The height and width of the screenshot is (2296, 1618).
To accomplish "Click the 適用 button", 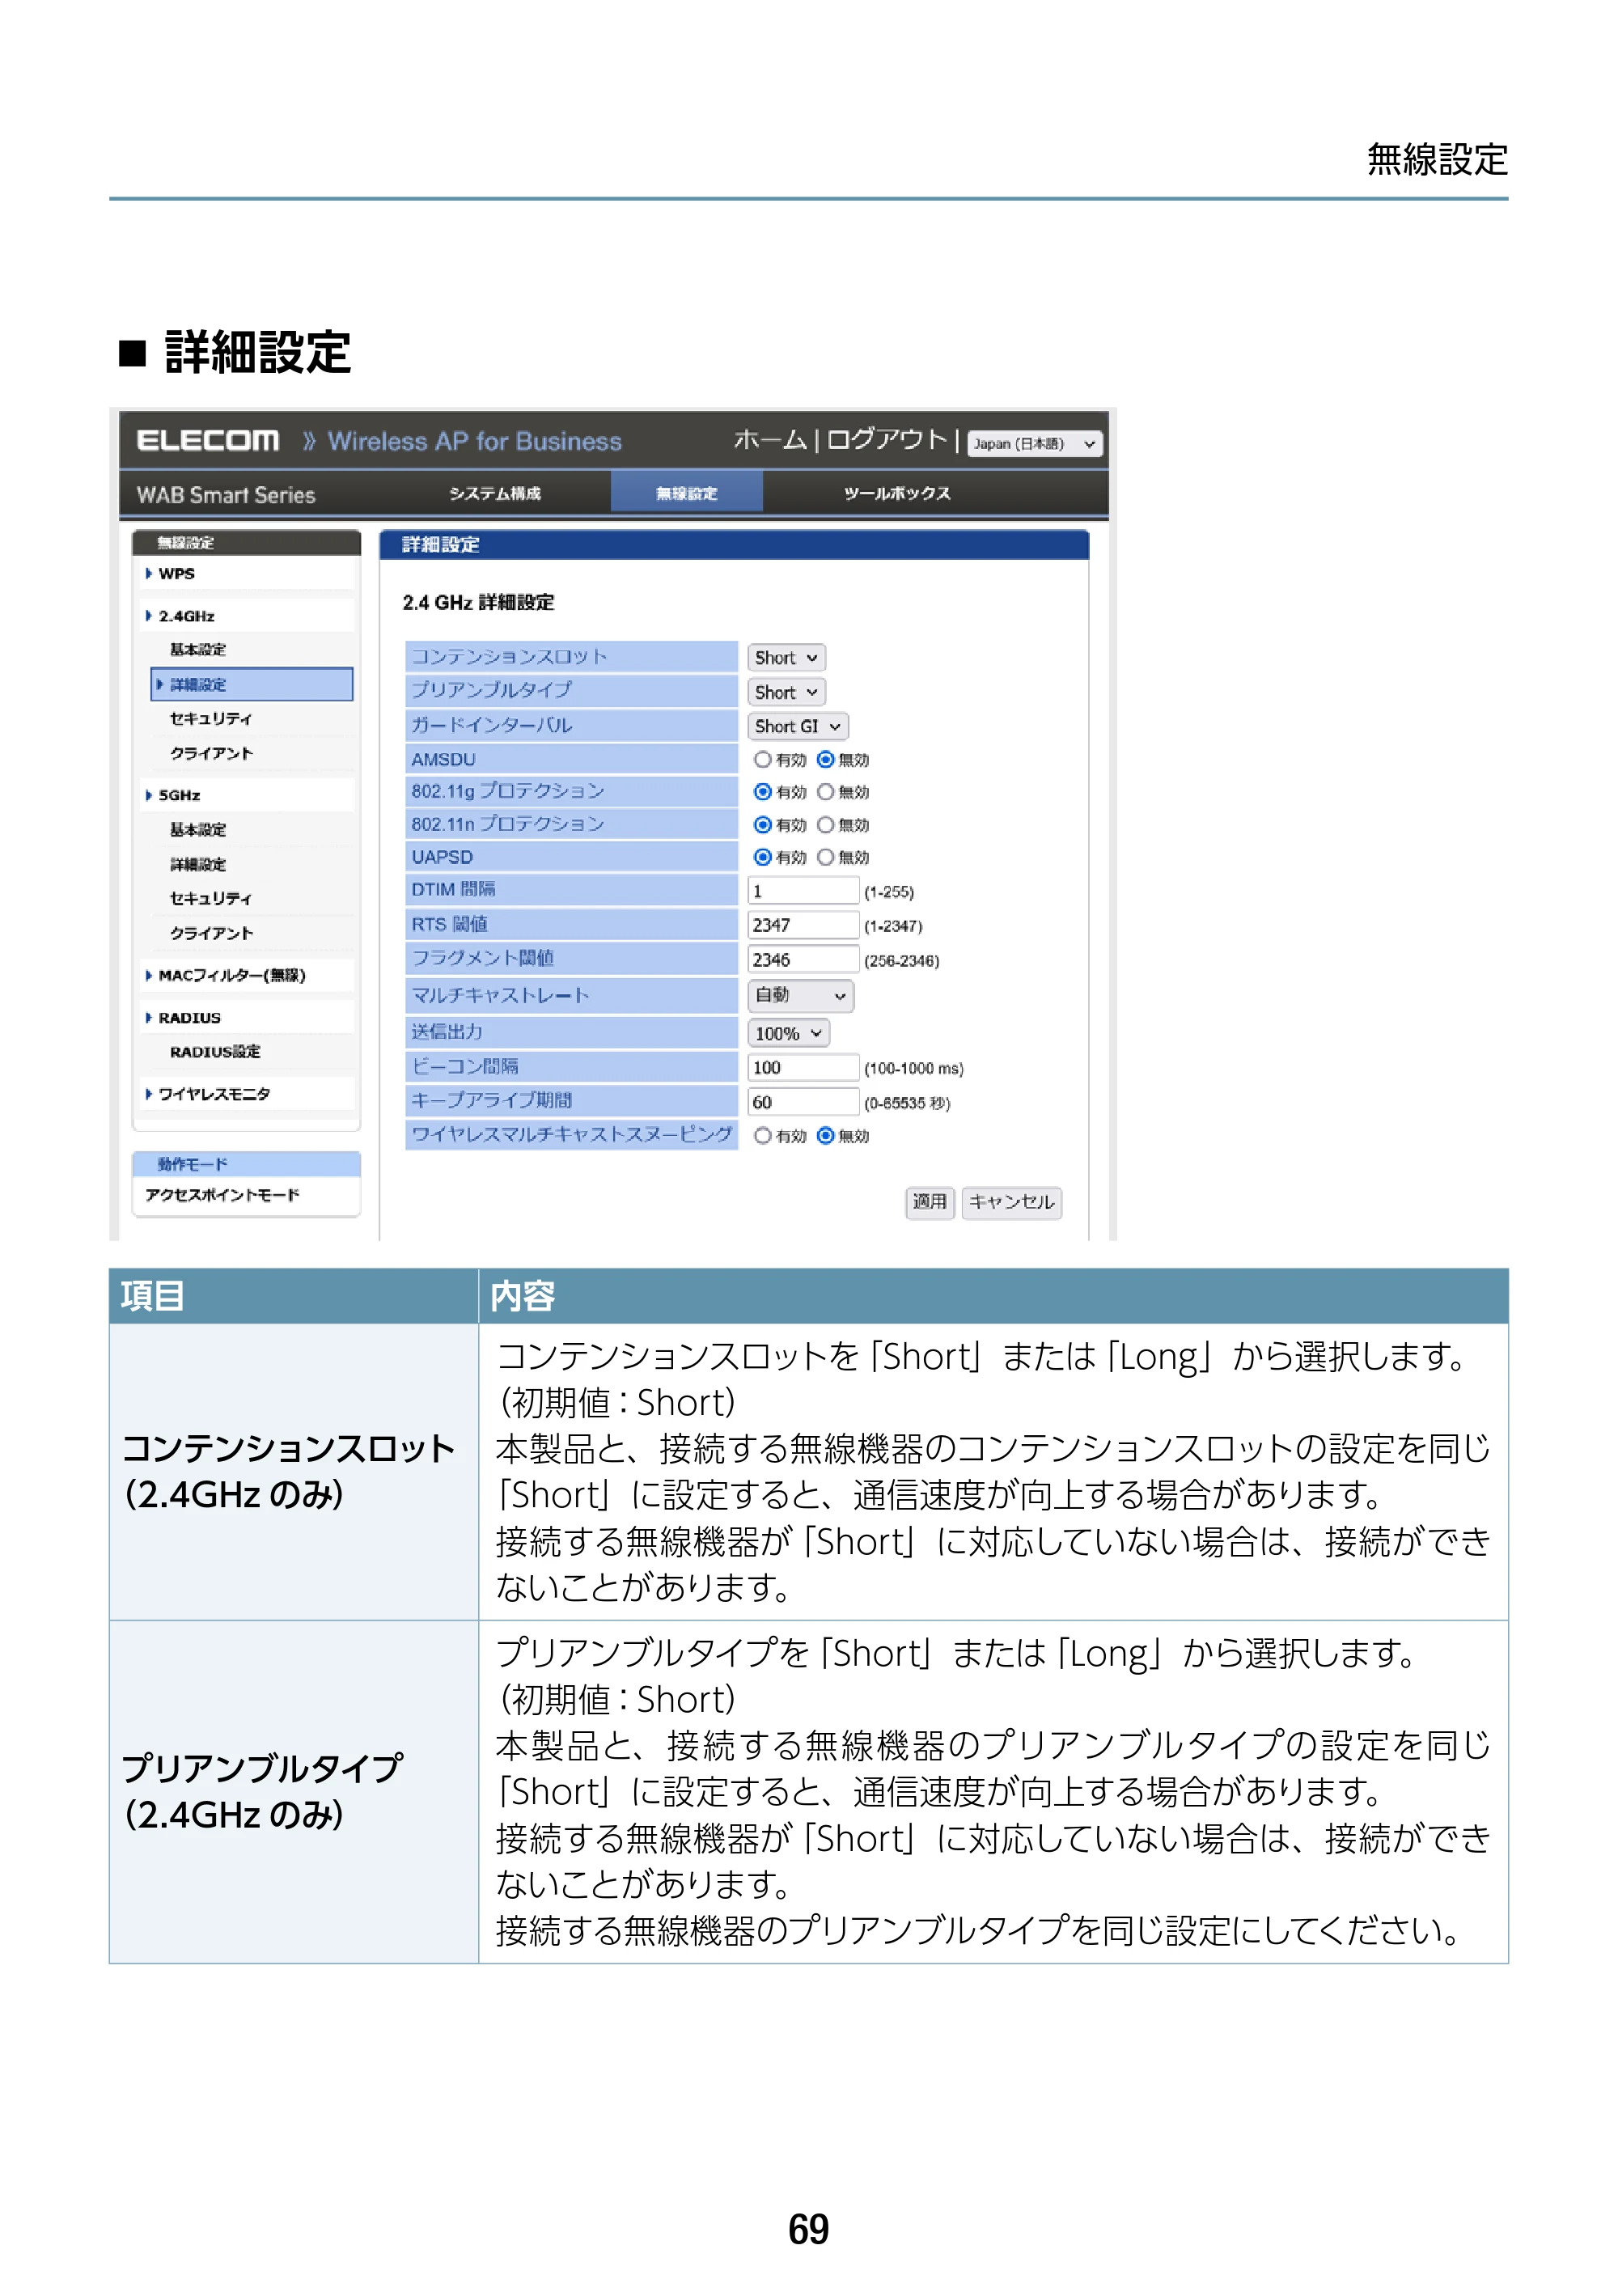I will coord(930,1202).
